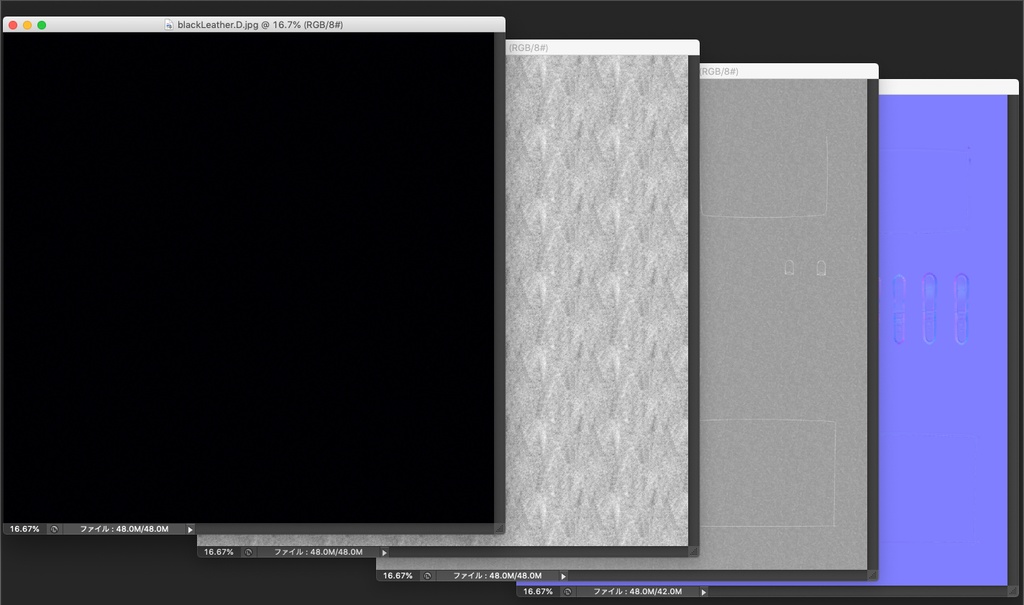This screenshot has height=605, width=1024.
Task: Activate gray noise texture window via its title bar
Action: pyautogui.click(x=601, y=47)
